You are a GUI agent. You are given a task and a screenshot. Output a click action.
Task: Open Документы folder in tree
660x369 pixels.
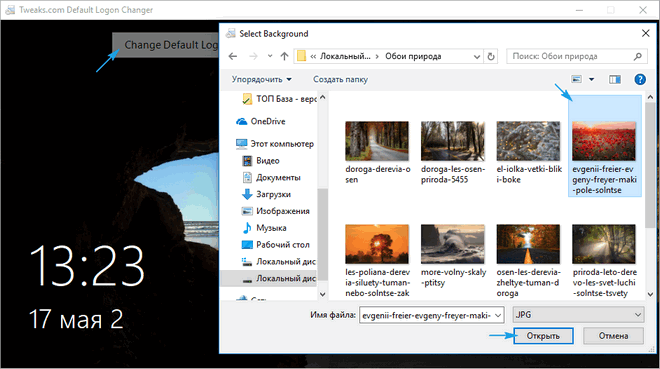[x=271, y=178]
